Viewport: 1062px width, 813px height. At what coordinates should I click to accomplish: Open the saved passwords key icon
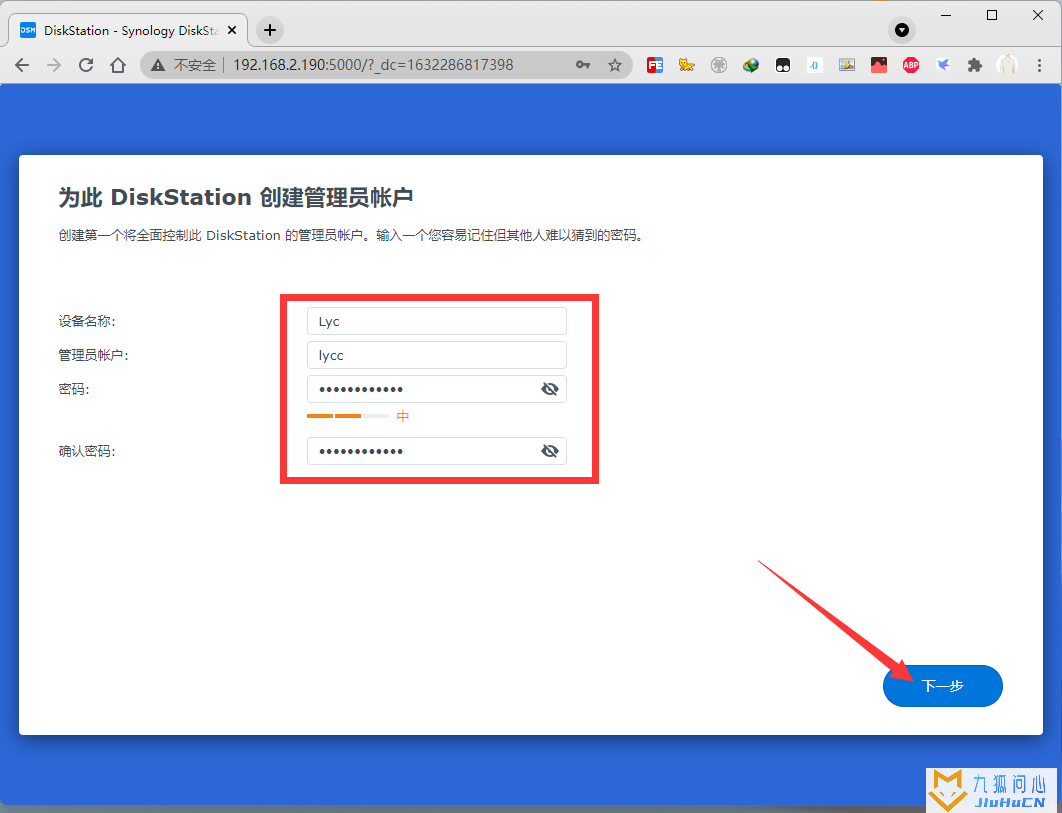pos(582,65)
